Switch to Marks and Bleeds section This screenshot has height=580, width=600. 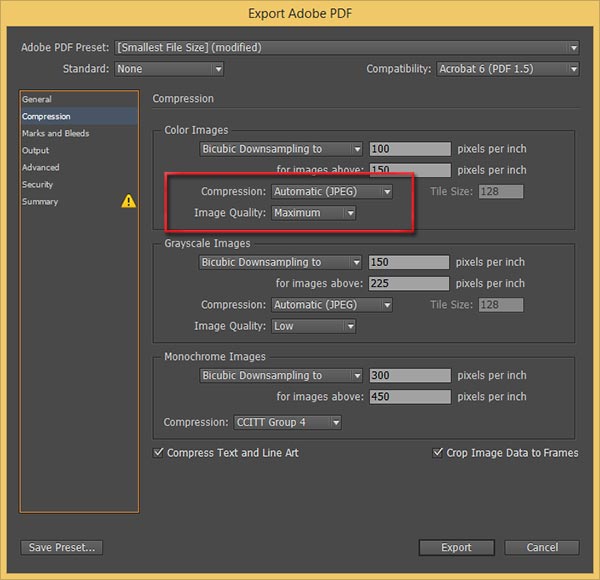pyautogui.click(x=56, y=133)
